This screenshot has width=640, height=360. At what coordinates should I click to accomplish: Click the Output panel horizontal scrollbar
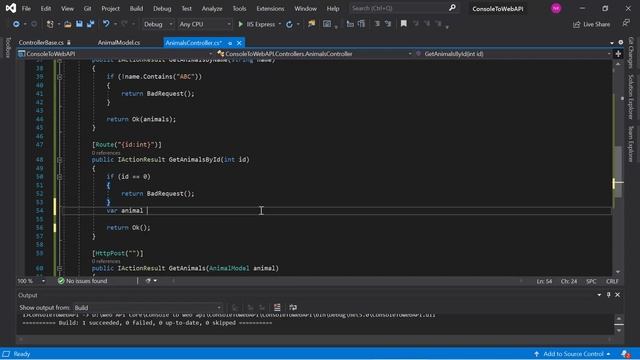pos(314,339)
